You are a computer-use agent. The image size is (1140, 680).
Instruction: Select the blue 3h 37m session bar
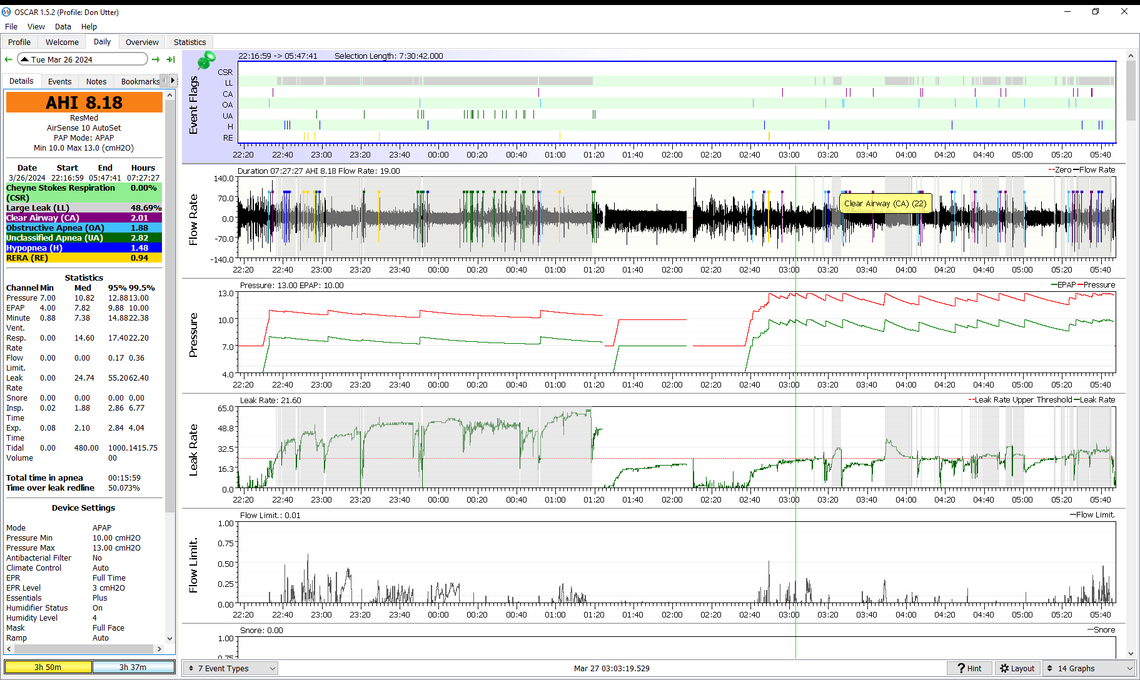pos(133,667)
